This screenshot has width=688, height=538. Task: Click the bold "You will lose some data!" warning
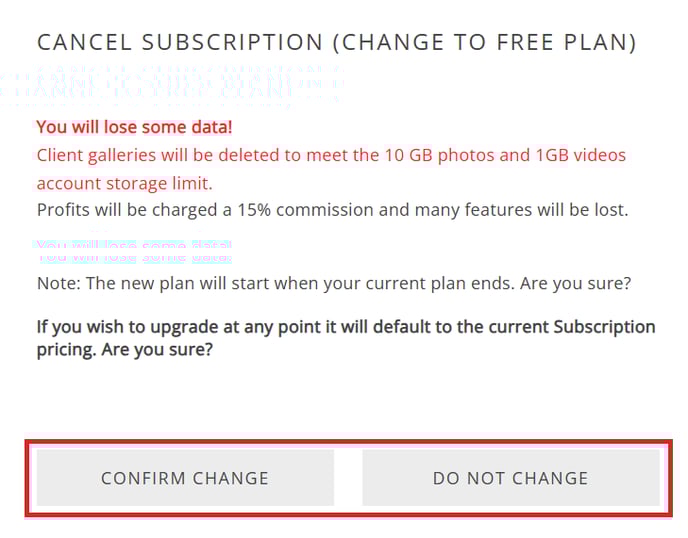point(134,127)
